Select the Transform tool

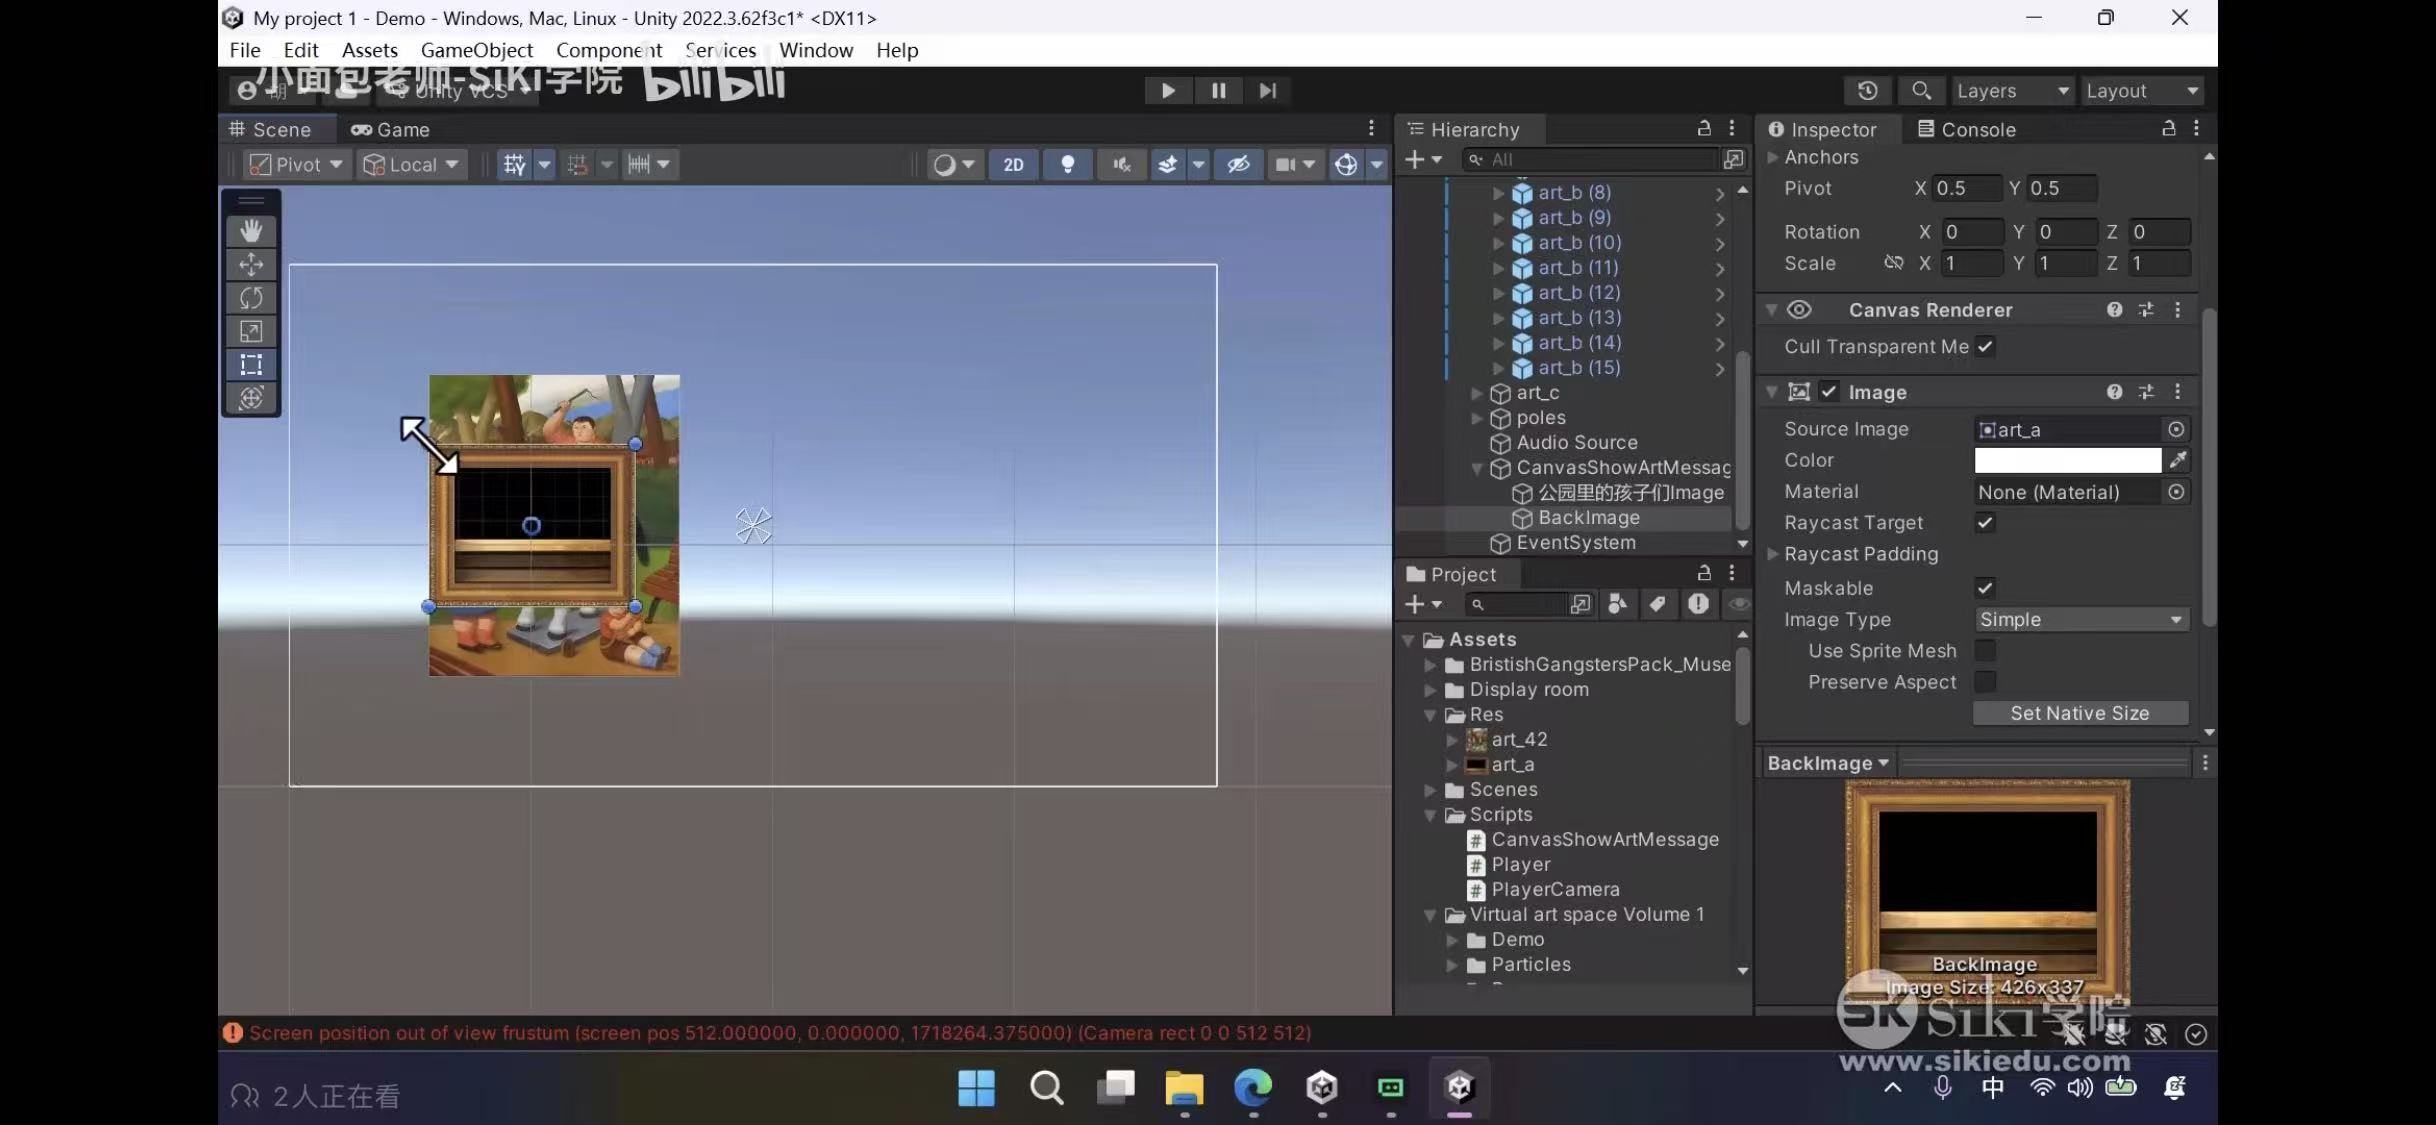pos(251,398)
